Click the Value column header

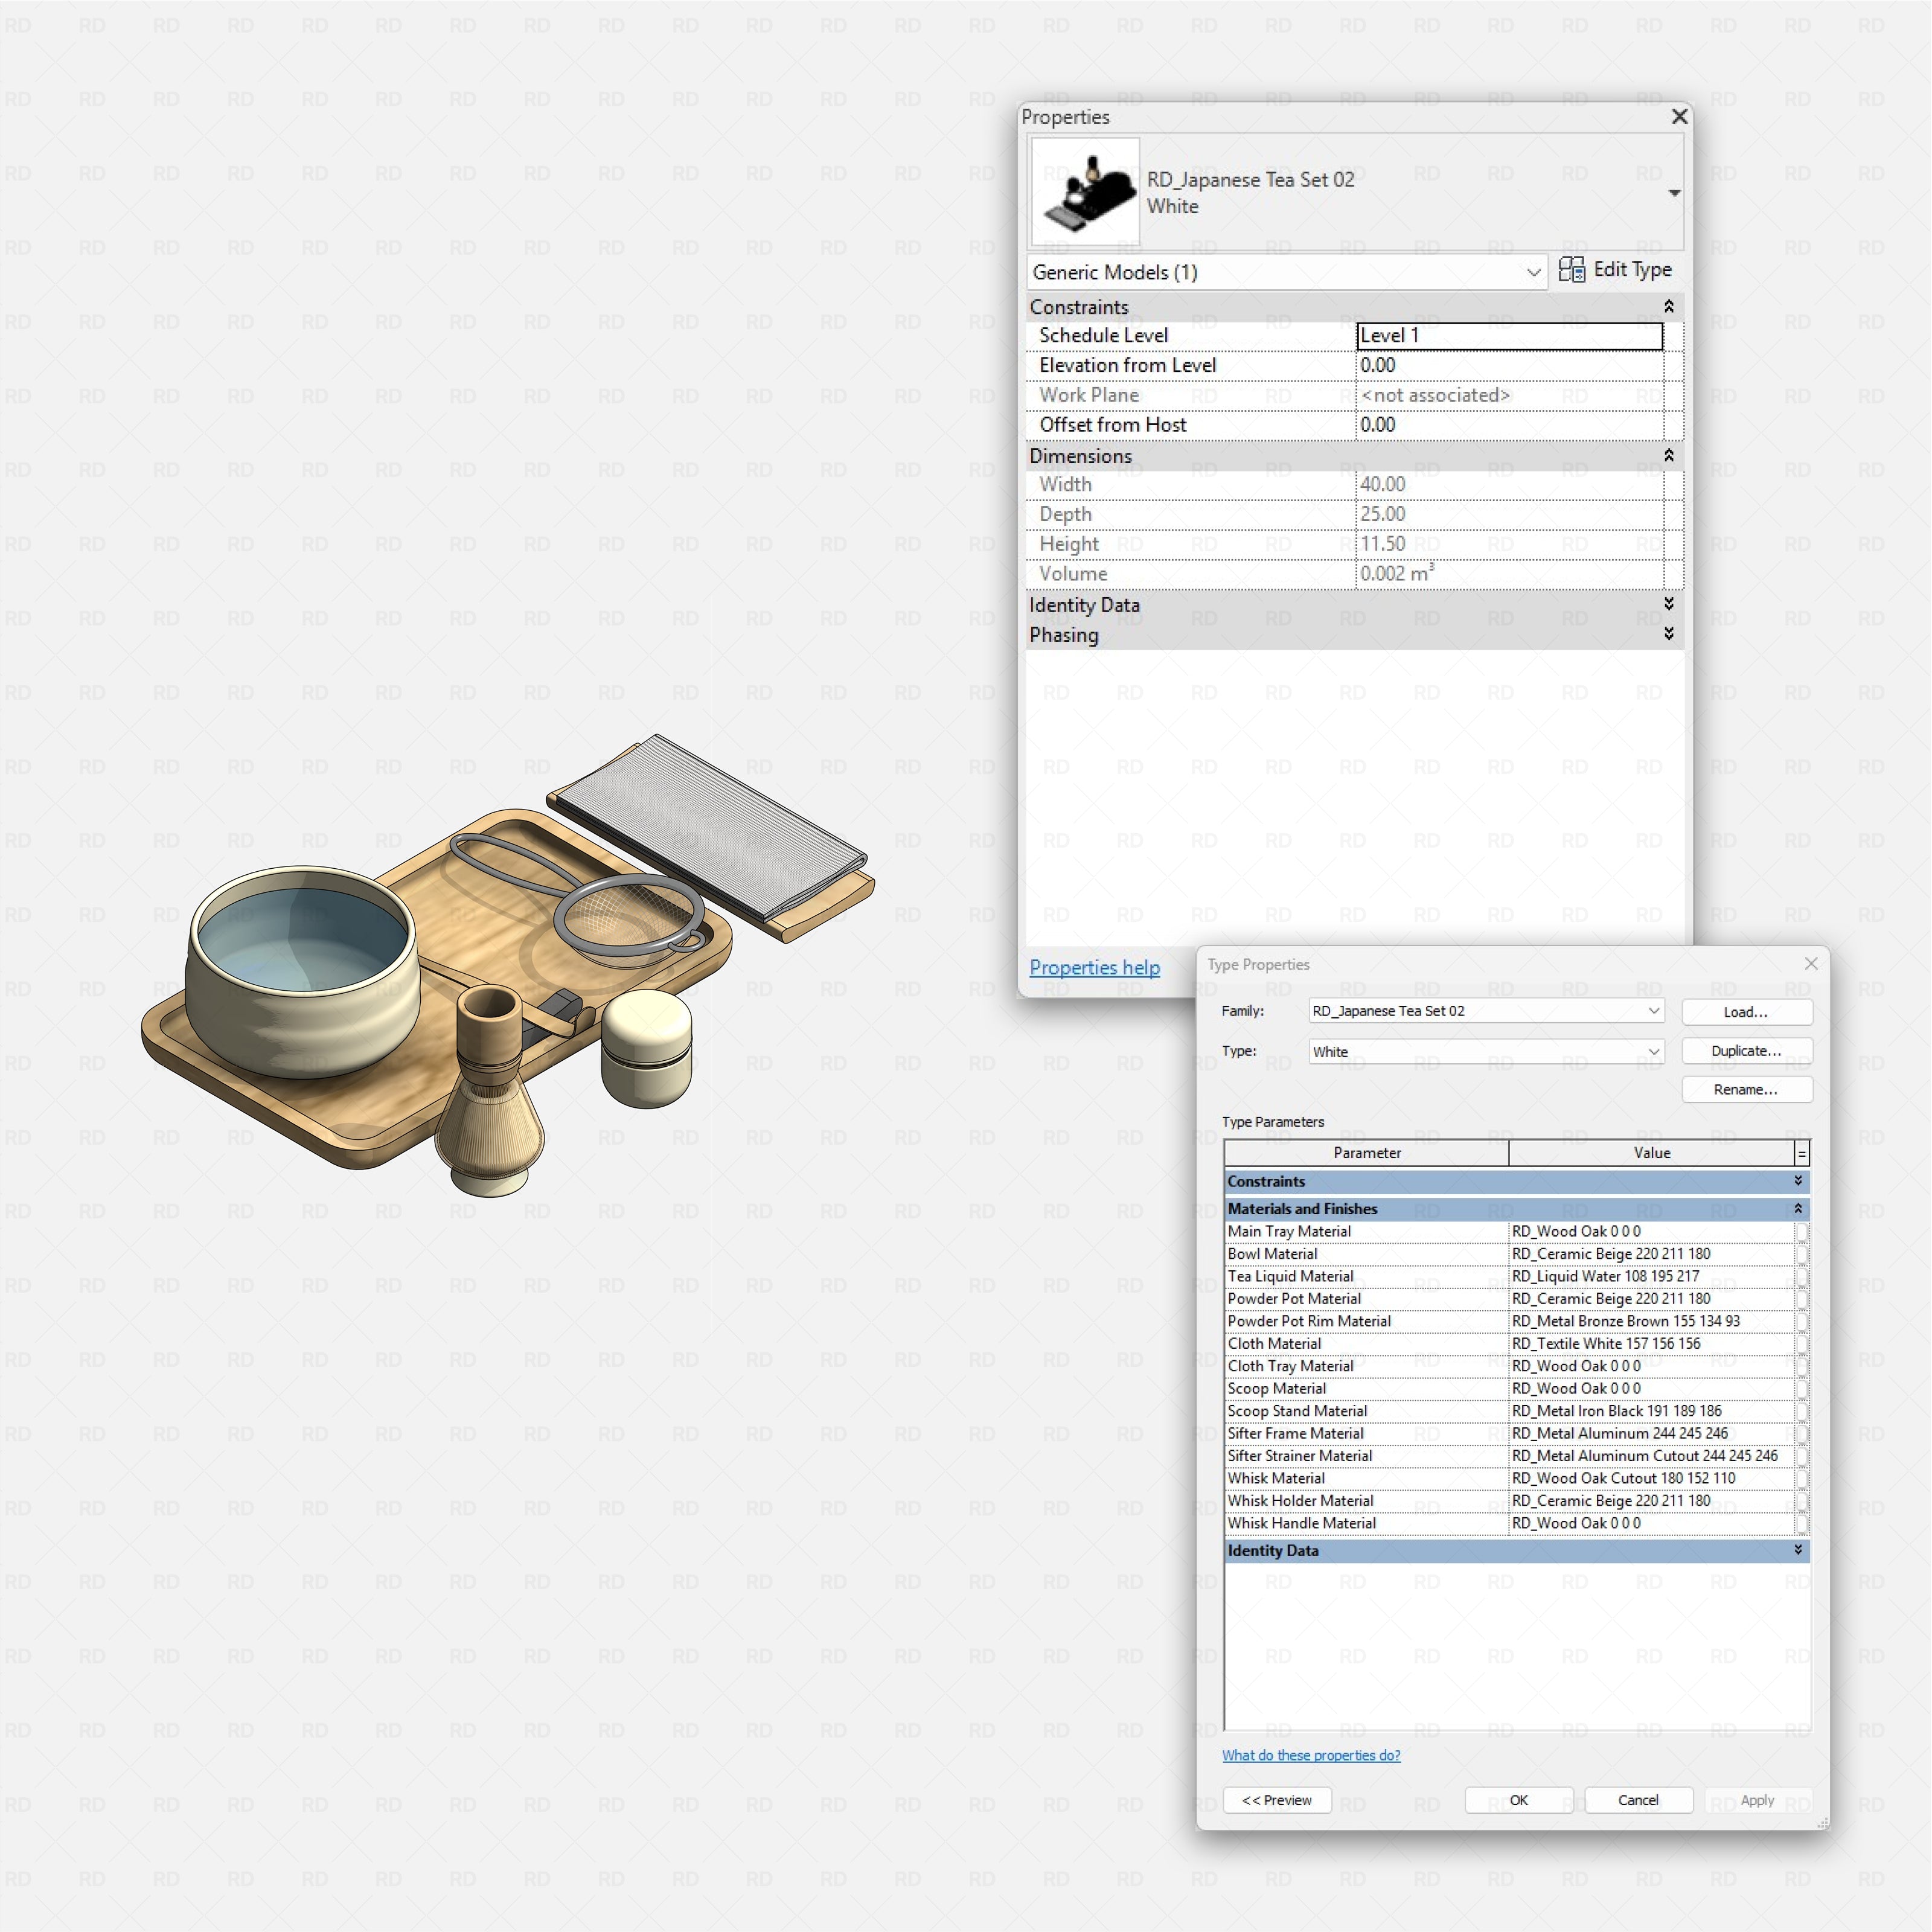[x=1652, y=1153]
